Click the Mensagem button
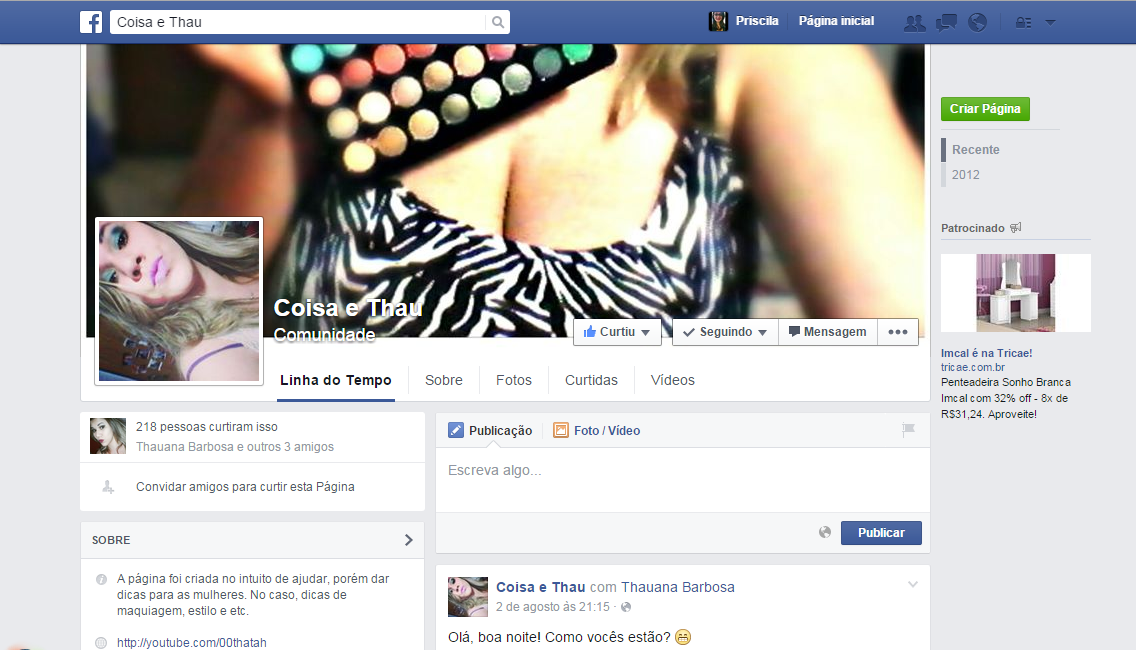This screenshot has width=1136, height=650. pos(827,332)
